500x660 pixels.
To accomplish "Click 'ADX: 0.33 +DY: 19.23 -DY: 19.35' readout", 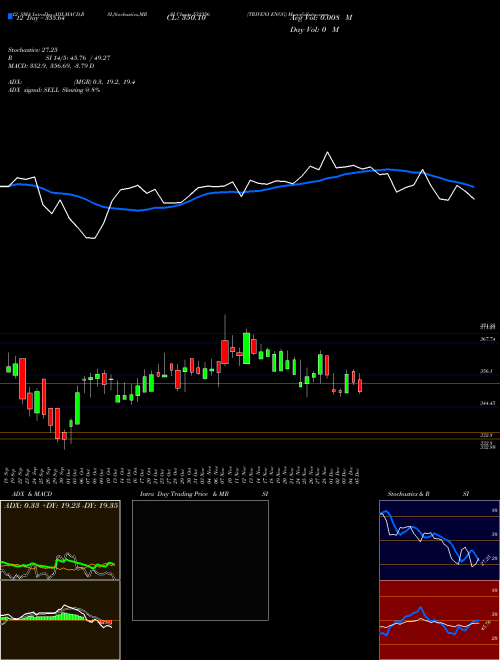I will (x=61, y=506).
